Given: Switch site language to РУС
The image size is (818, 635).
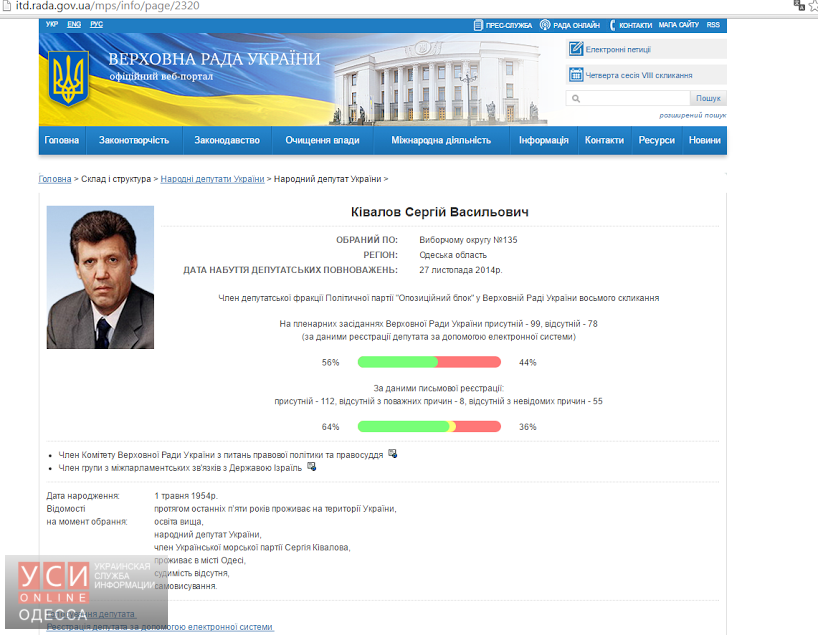Looking at the screenshot, I should [97, 24].
